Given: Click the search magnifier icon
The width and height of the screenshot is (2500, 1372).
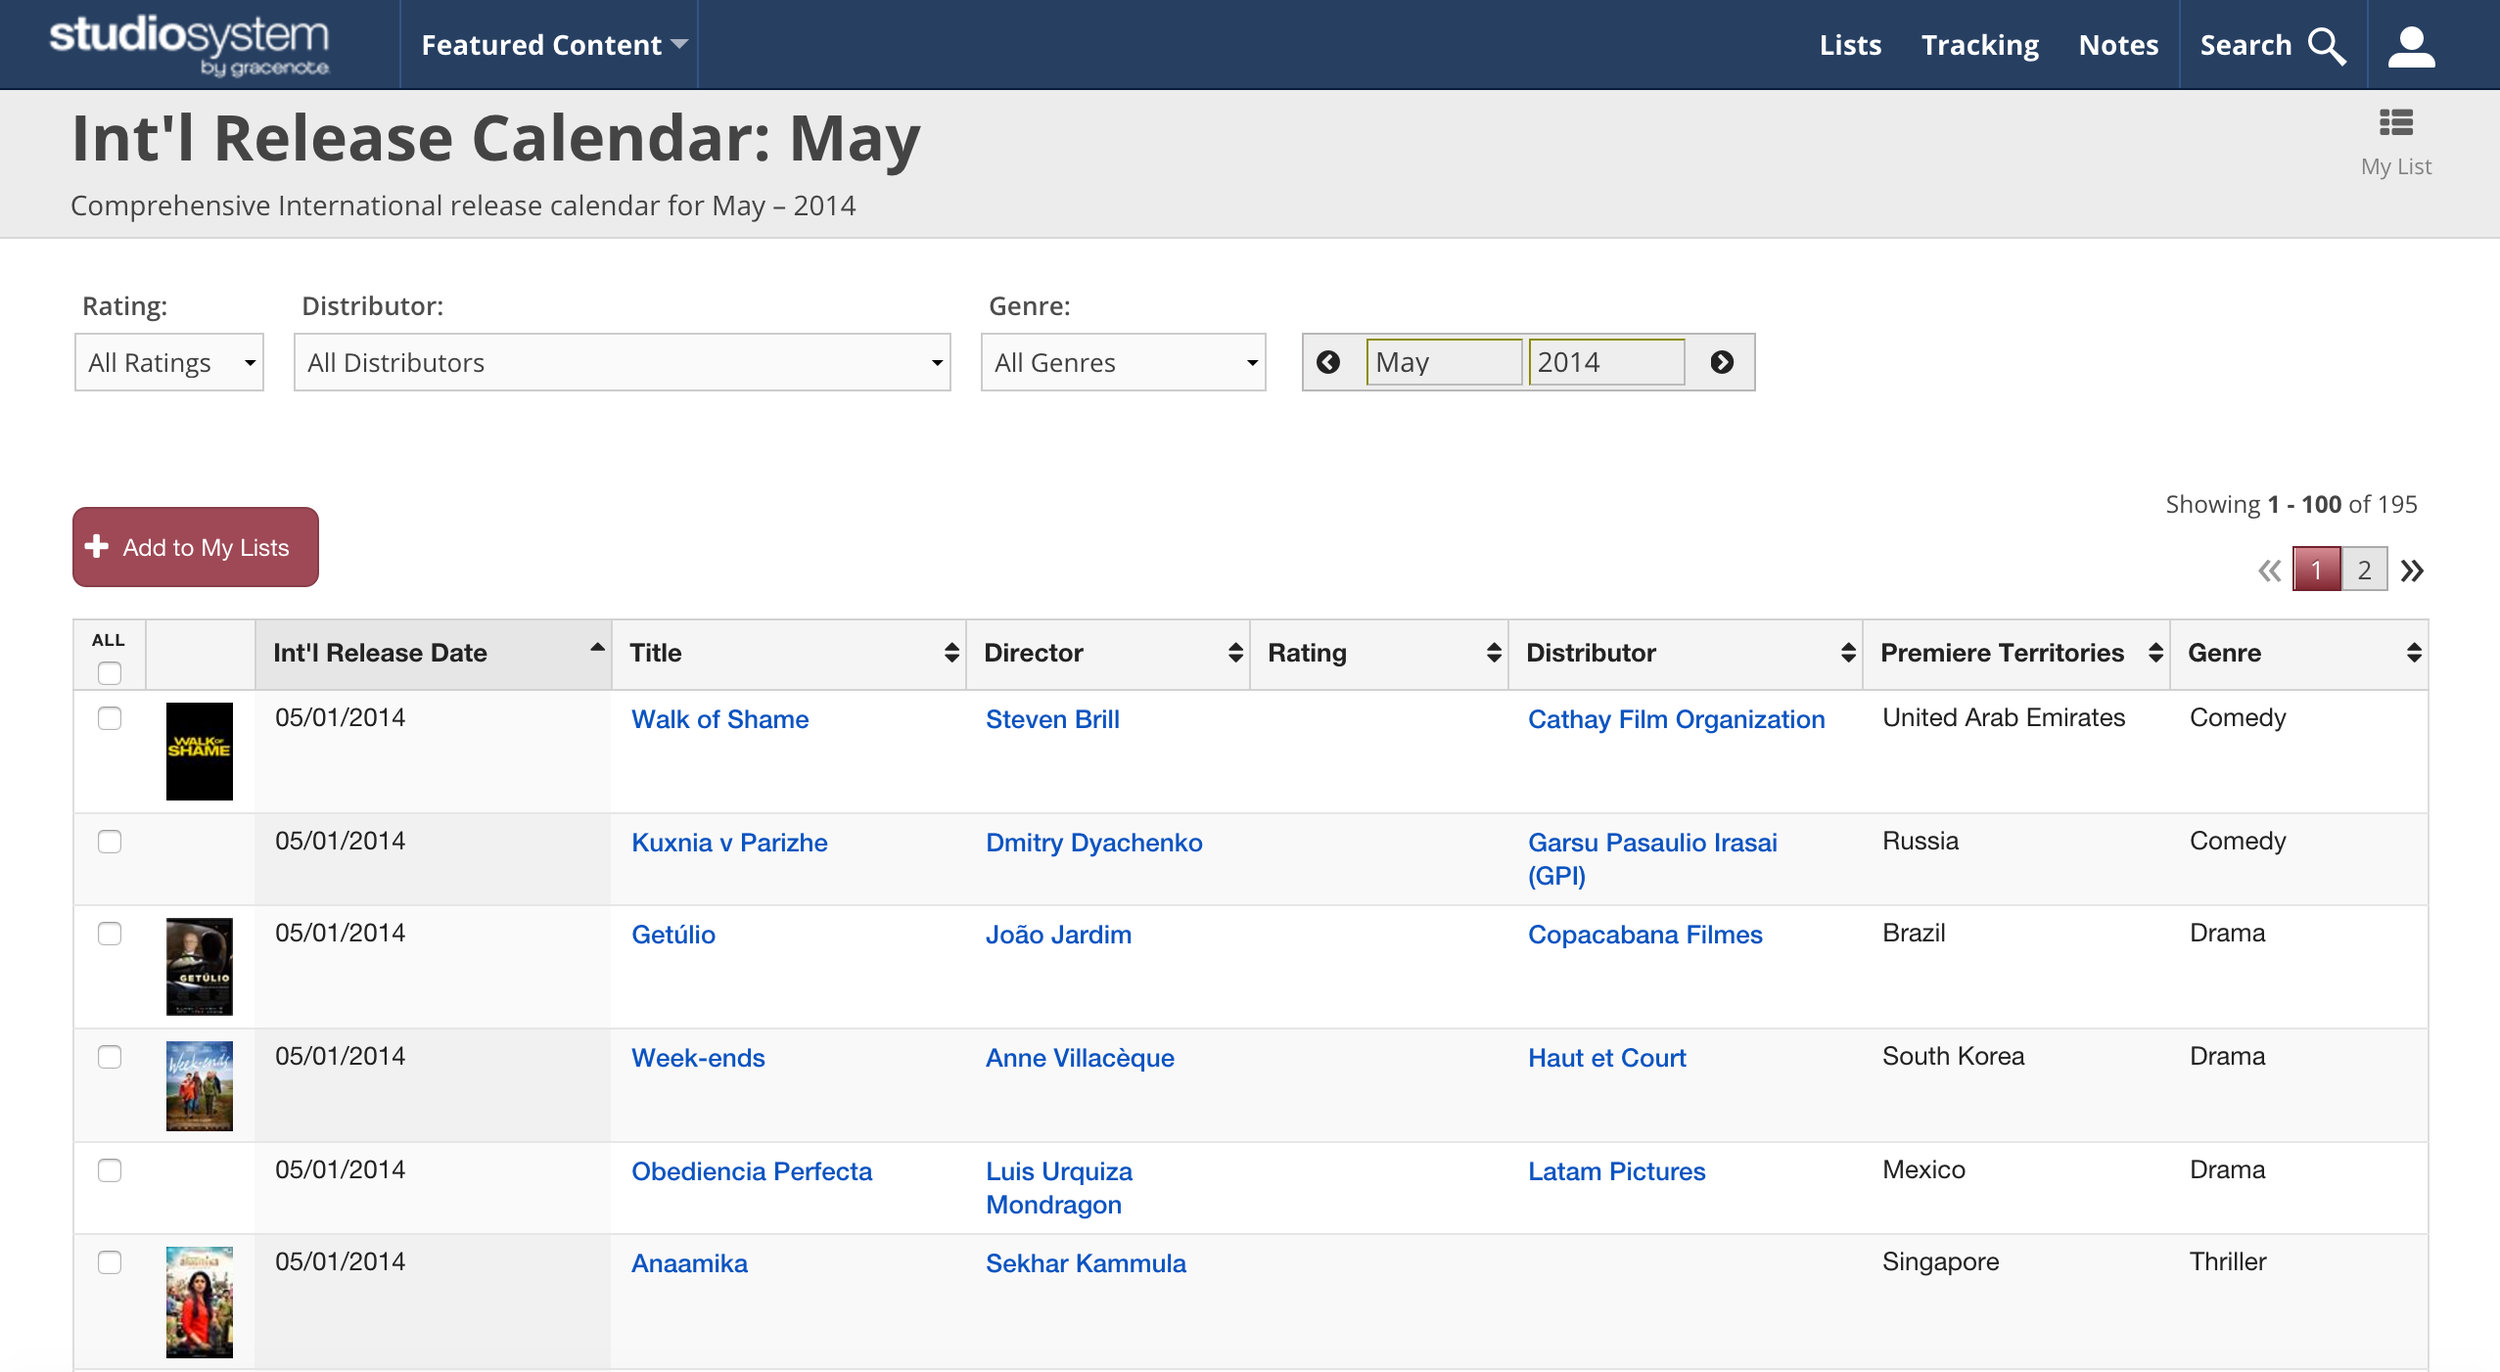Looking at the screenshot, I should 2326,46.
